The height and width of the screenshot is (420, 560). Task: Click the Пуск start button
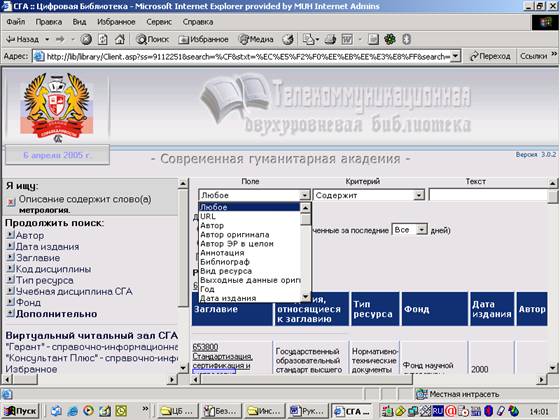(x=21, y=411)
